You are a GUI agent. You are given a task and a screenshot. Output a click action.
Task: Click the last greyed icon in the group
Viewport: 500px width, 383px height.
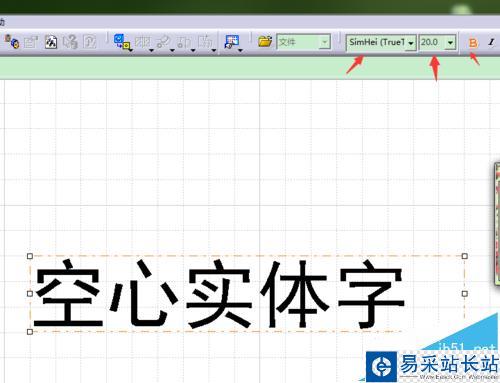205,41
